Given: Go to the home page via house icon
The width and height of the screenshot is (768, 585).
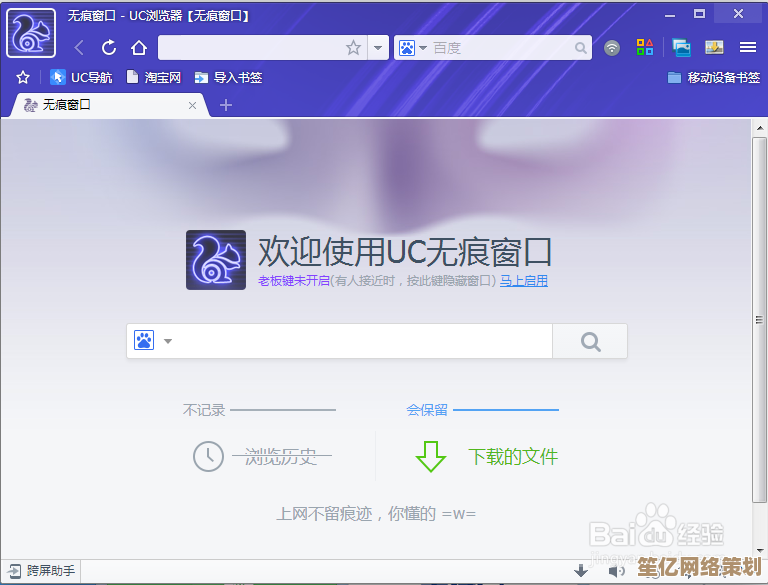Looking at the screenshot, I should pyautogui.click(x=139, y=47).
